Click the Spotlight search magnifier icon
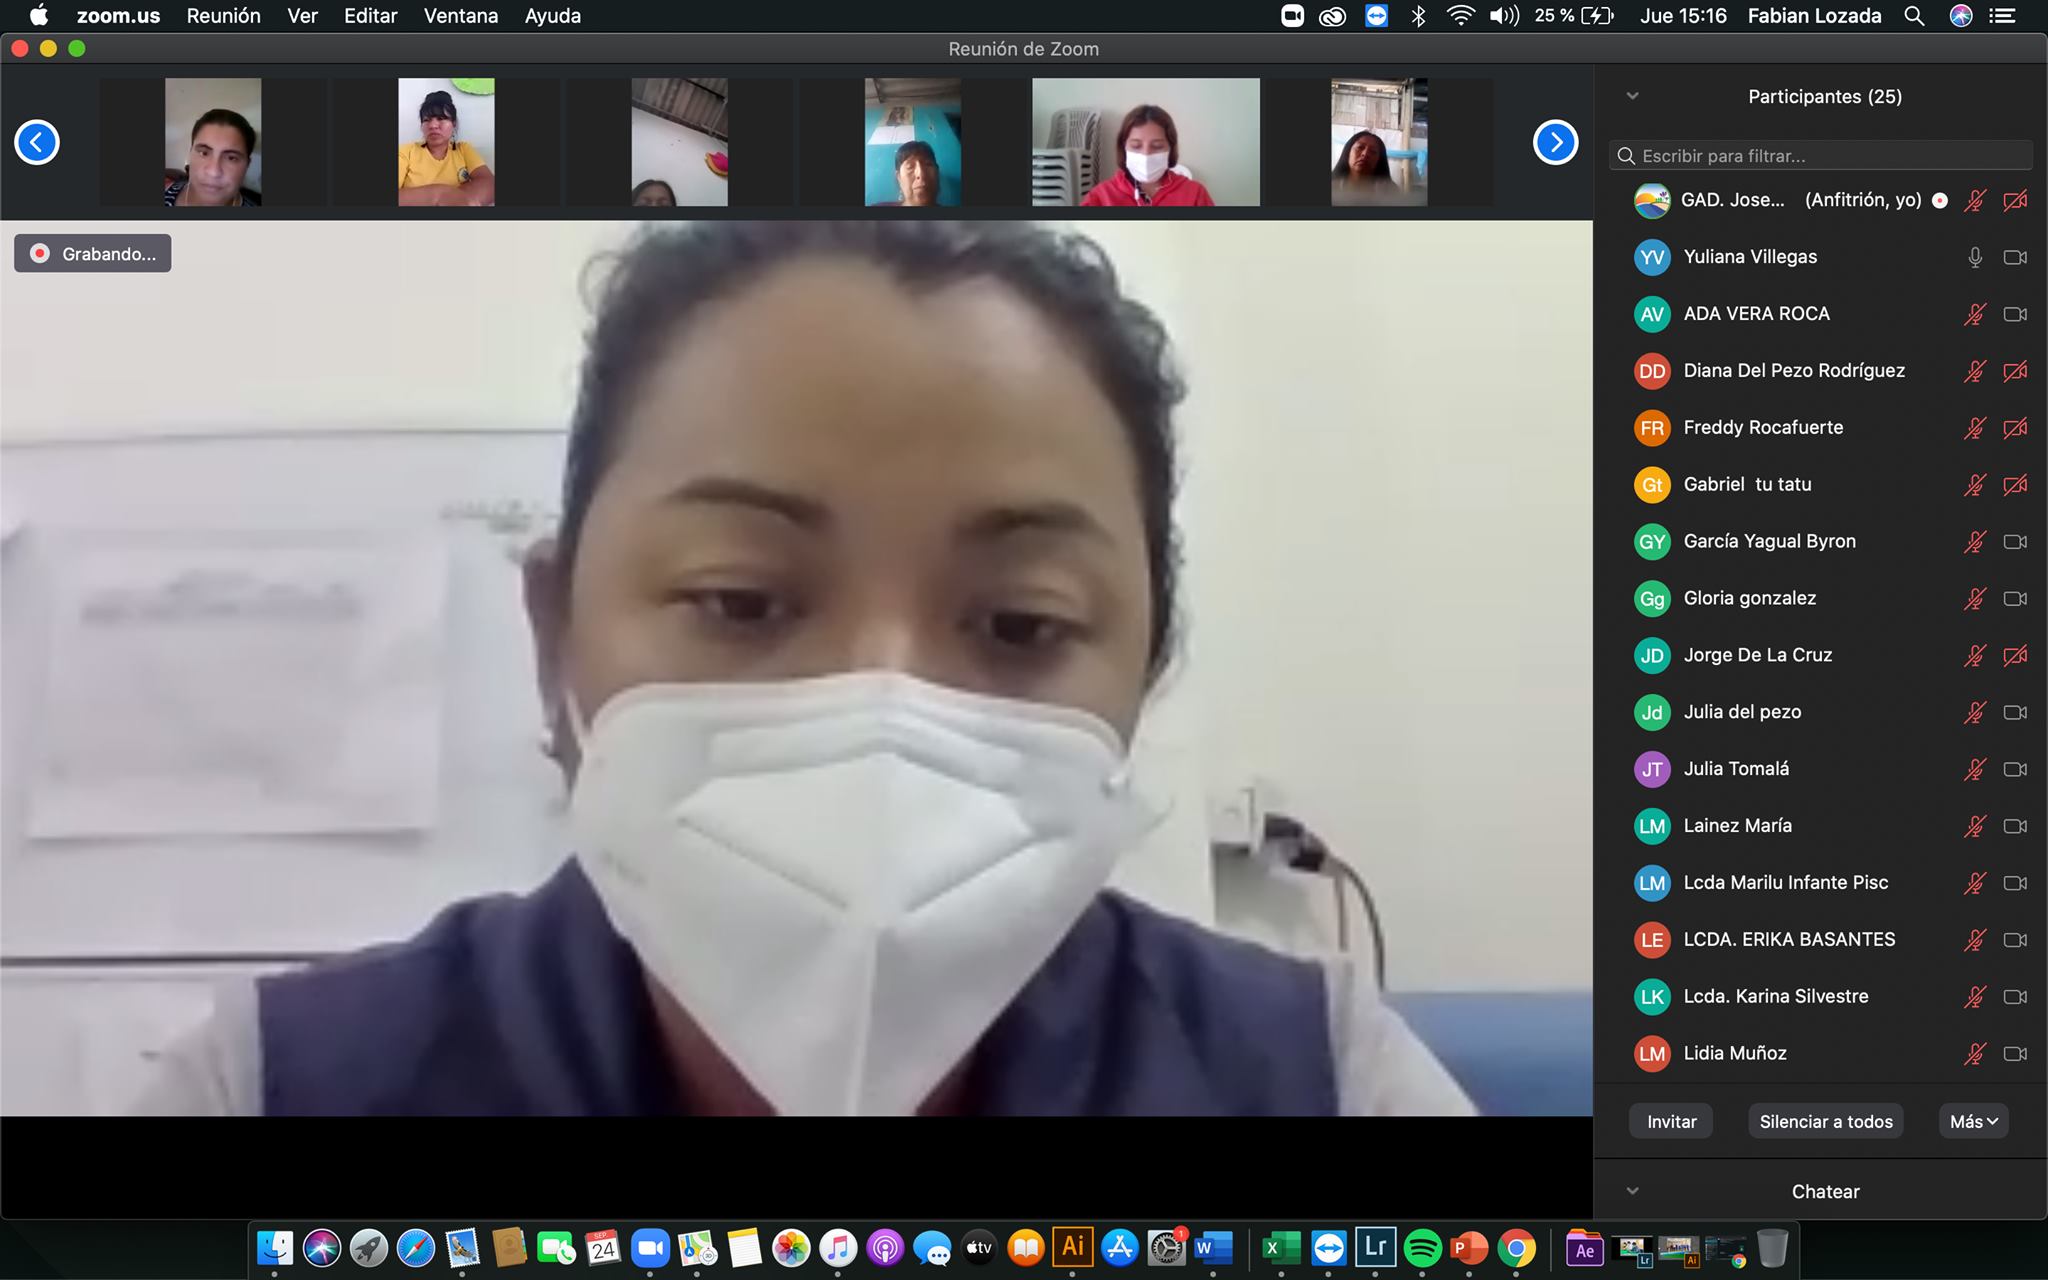The image size is (2048, 1280). click(1914, 16)
